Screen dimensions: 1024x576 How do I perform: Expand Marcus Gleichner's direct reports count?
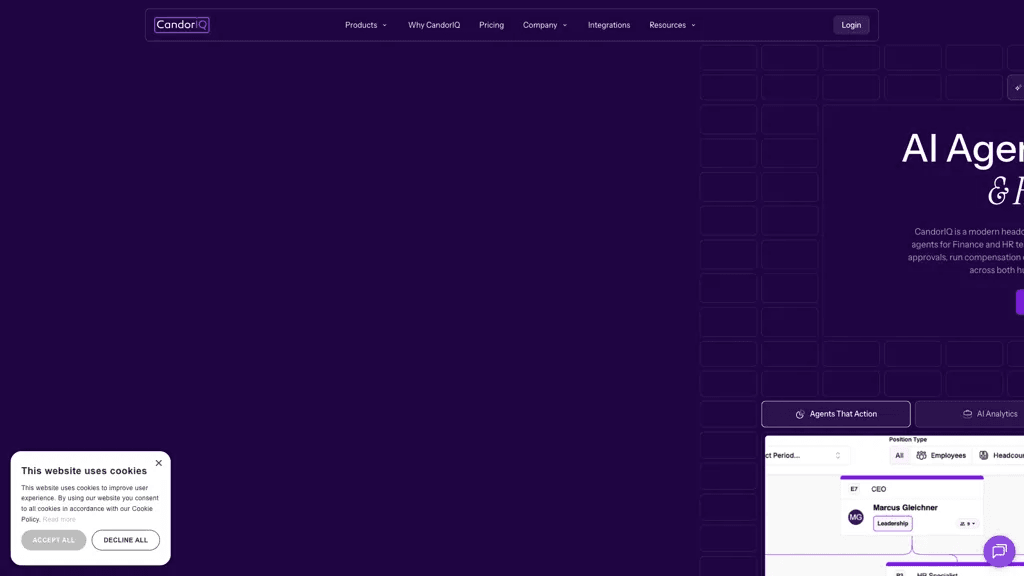tap(967, 524)
